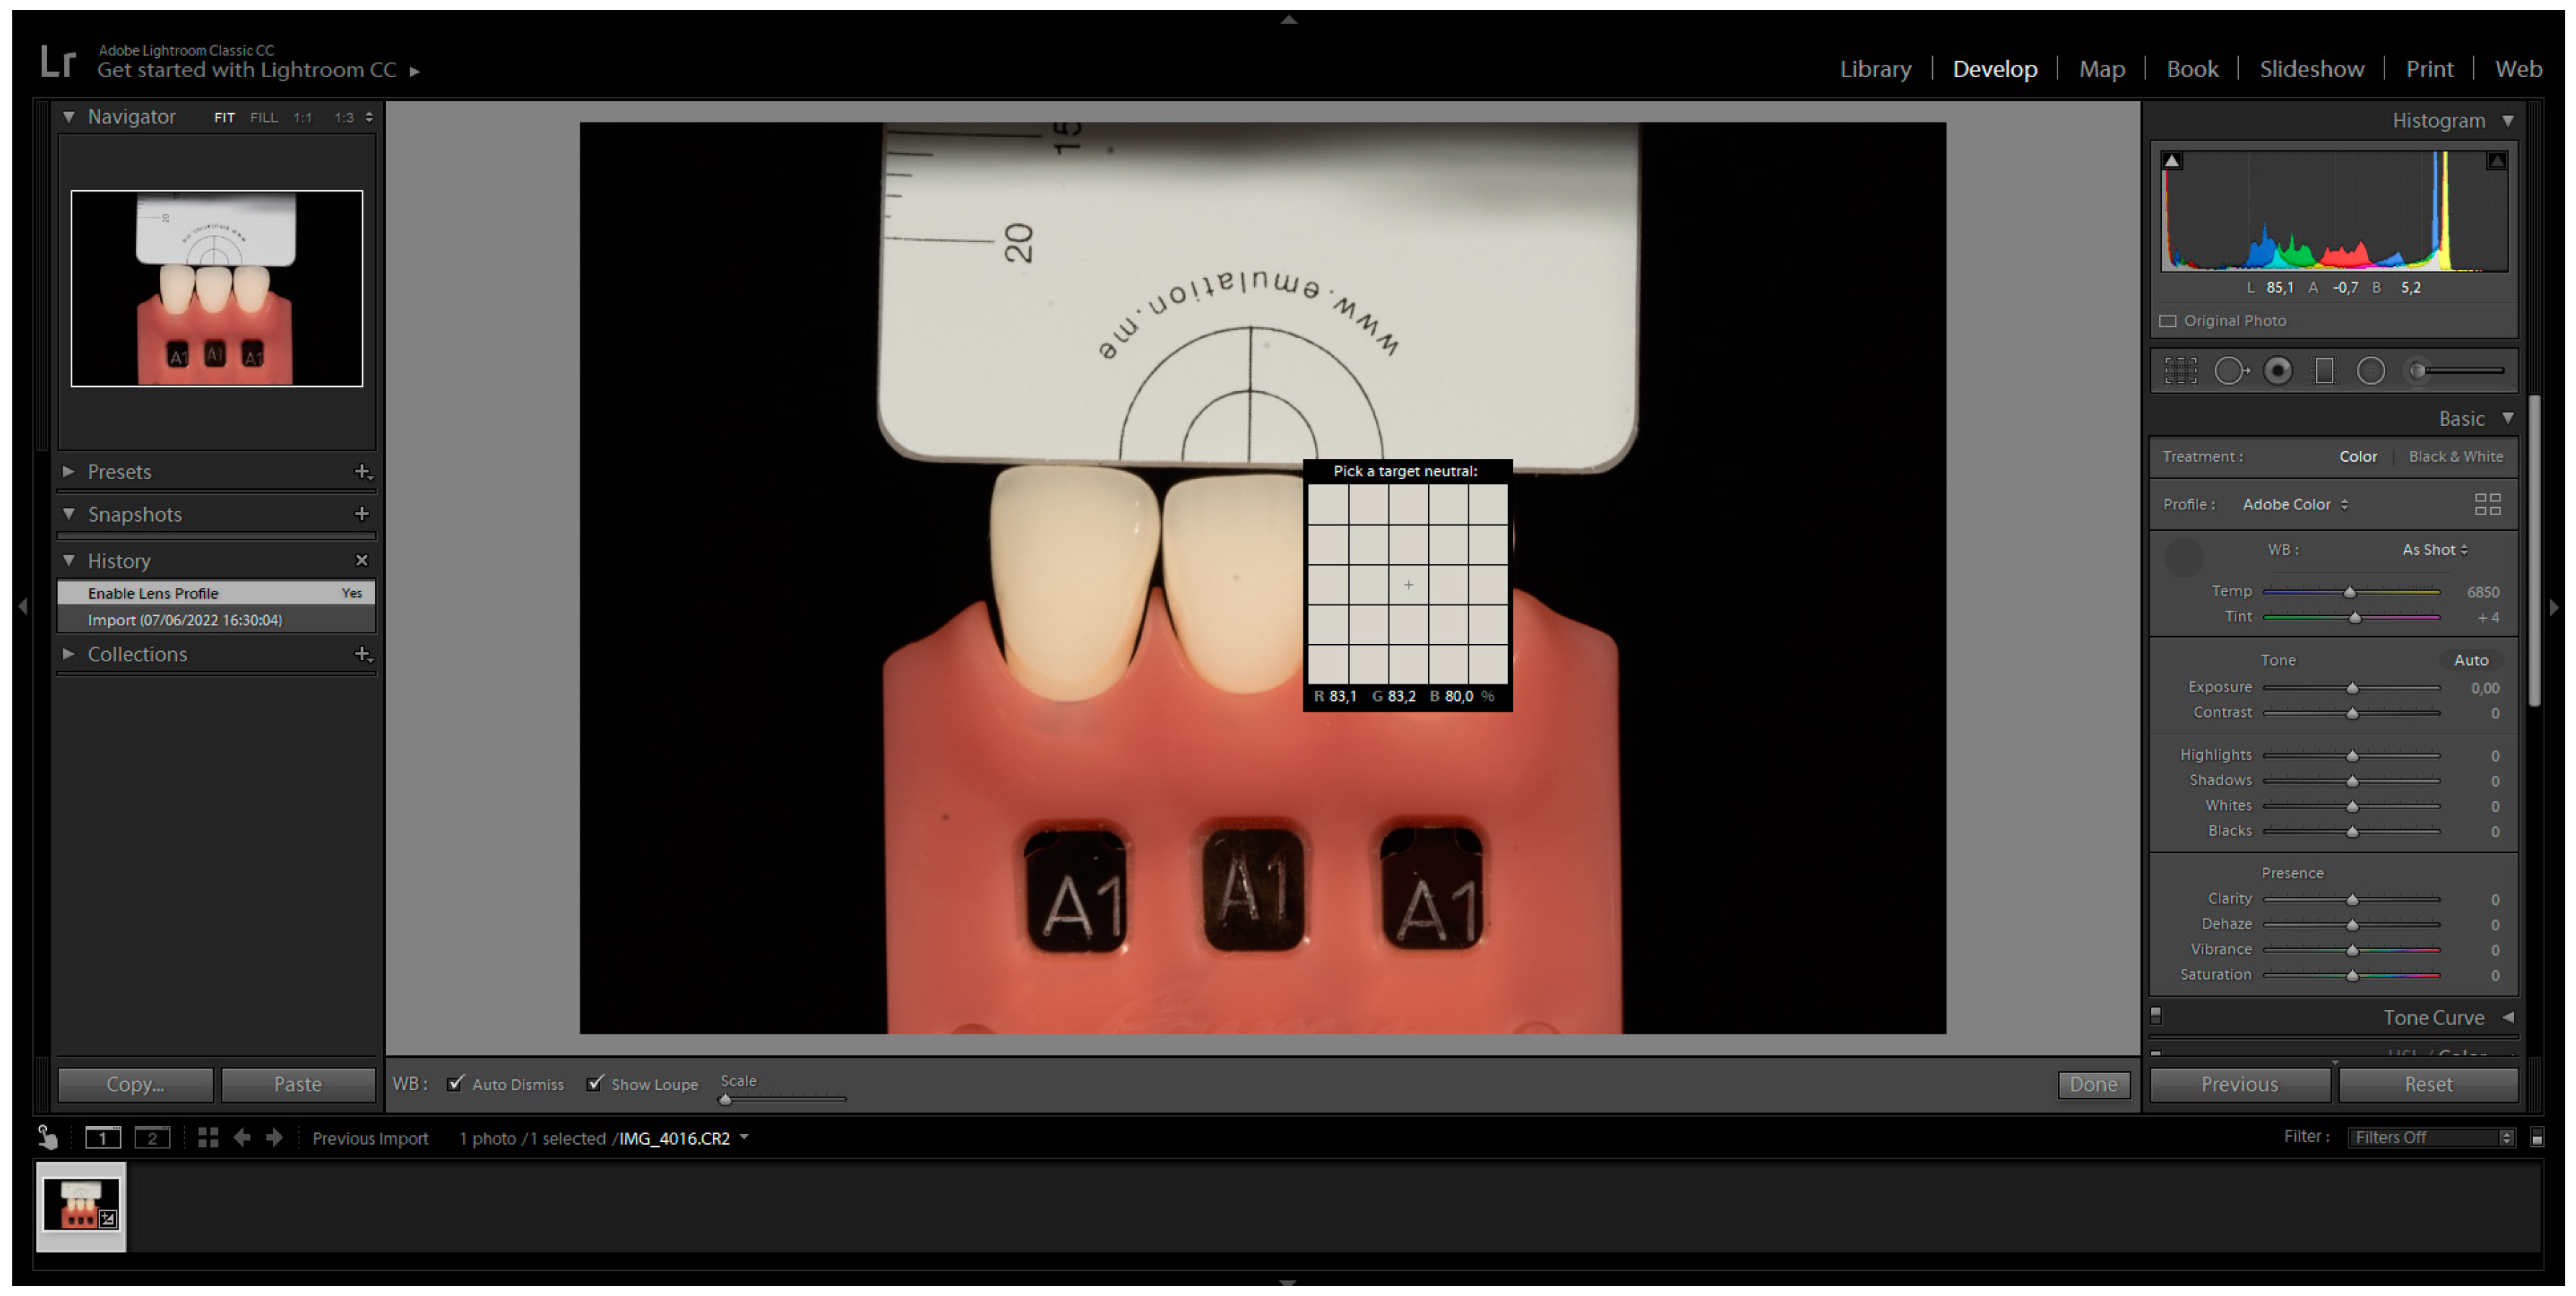Click the Done button in toolbar
Image resolution: width=2576 pixels, height=1296 pixels.
[x=2092, y=1084]
